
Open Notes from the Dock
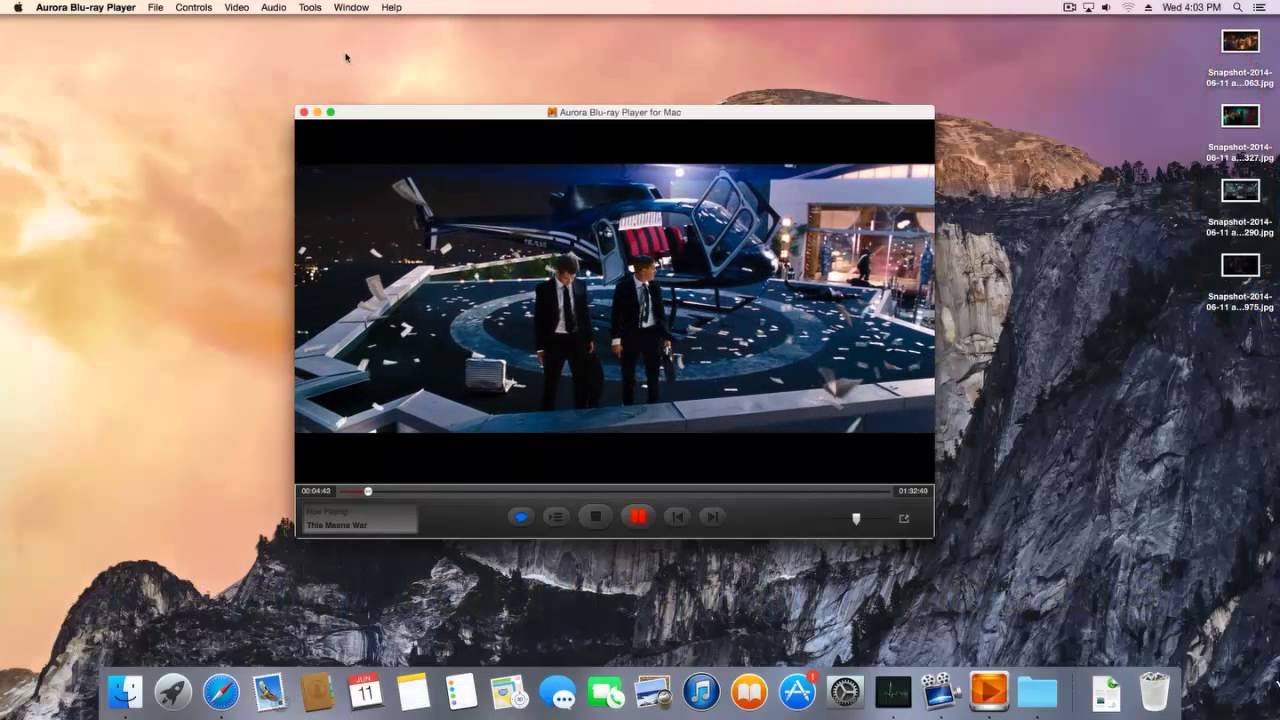pos(413,692)
